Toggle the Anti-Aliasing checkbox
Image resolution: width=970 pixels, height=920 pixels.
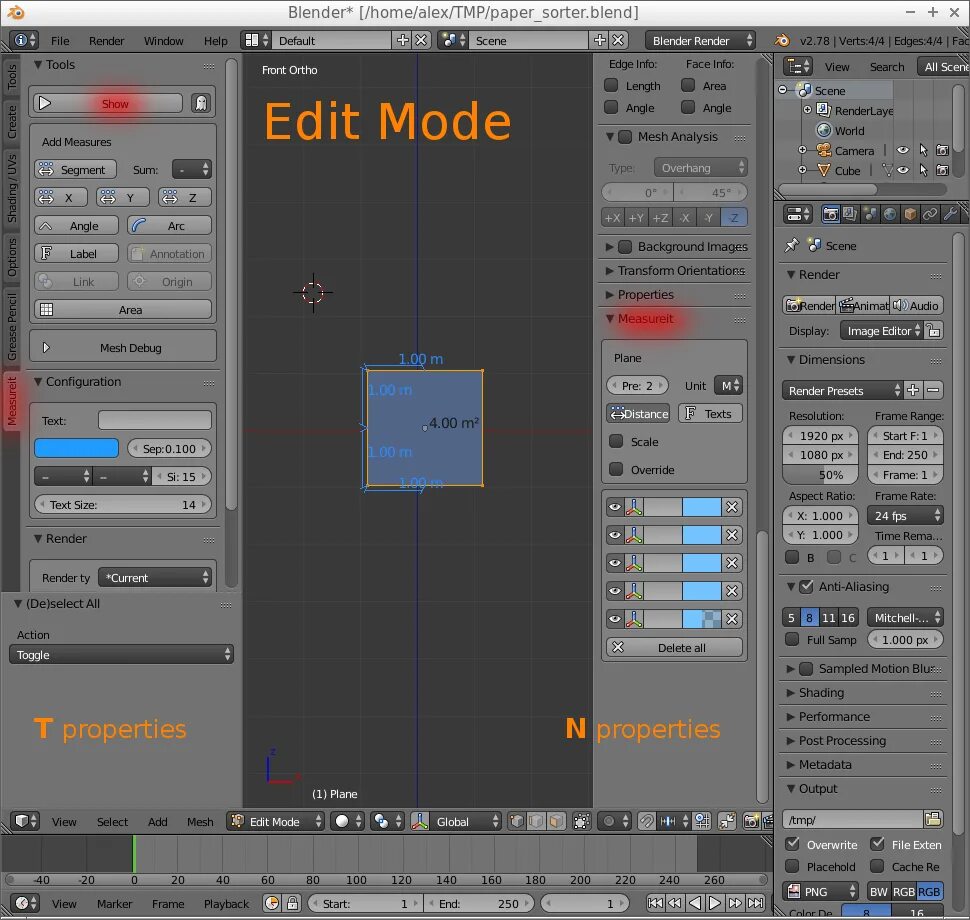806,587
